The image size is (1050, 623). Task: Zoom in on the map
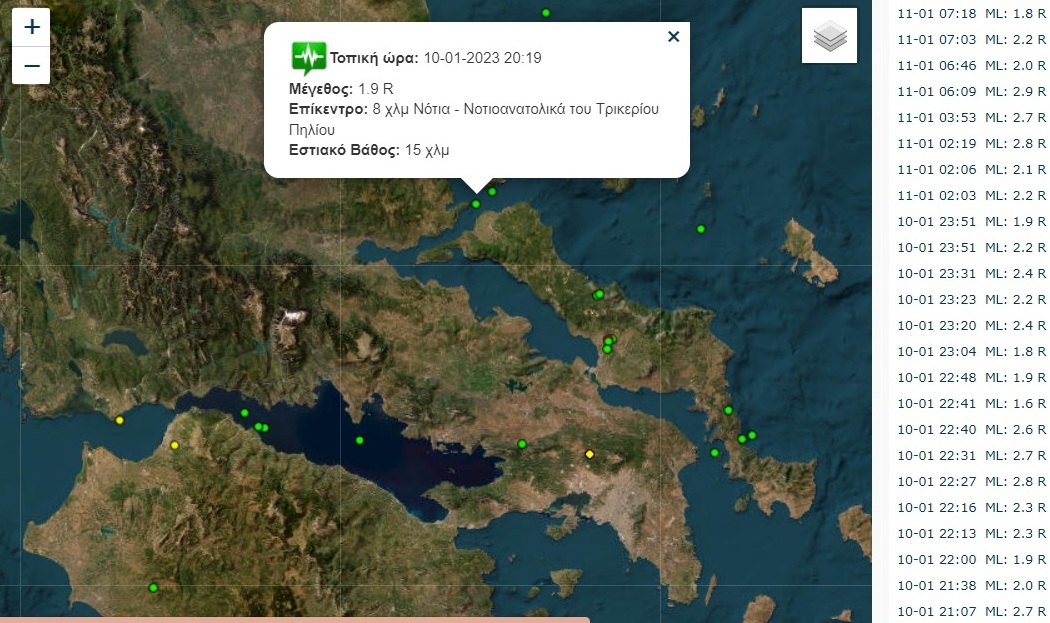pyautogui.click(x=32, y=27)
